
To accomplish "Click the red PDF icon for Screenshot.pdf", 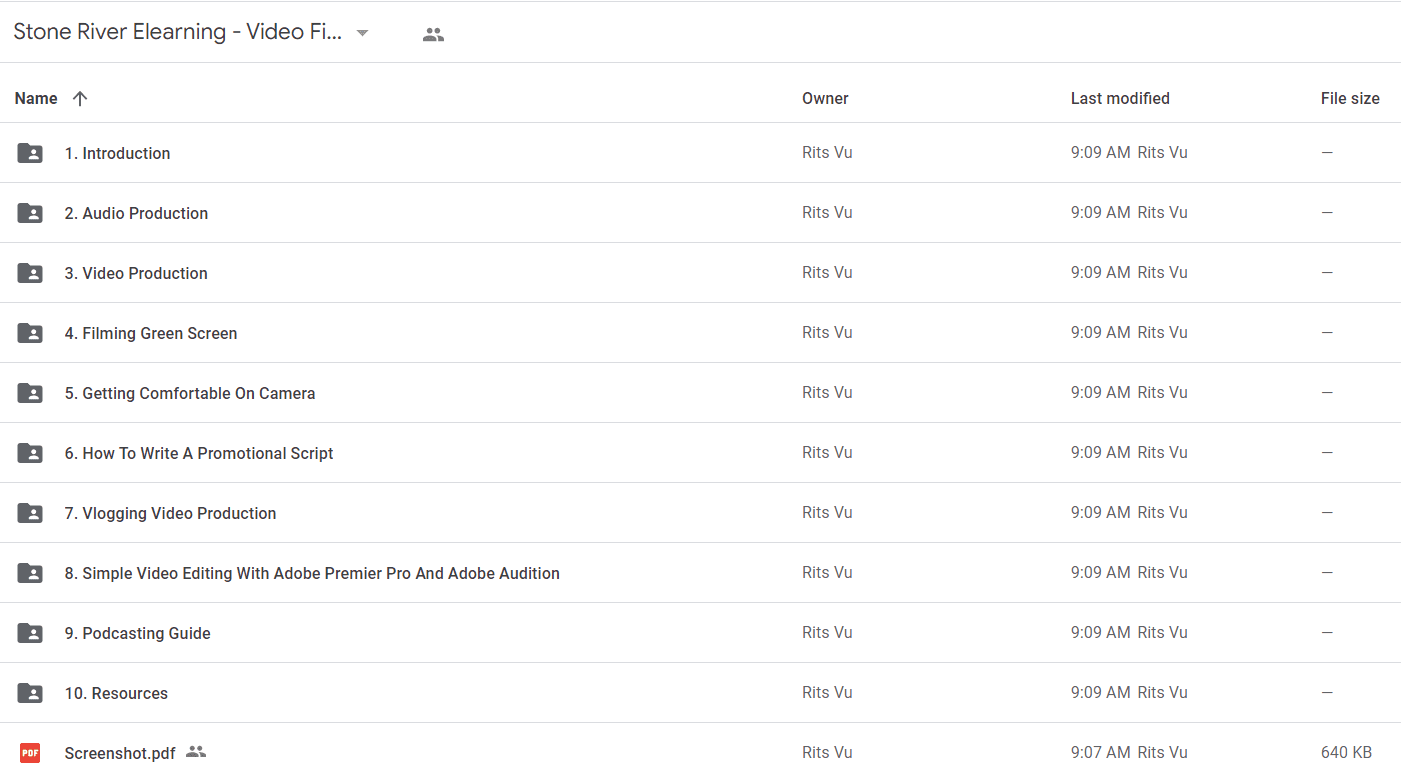I will point(30,753).
